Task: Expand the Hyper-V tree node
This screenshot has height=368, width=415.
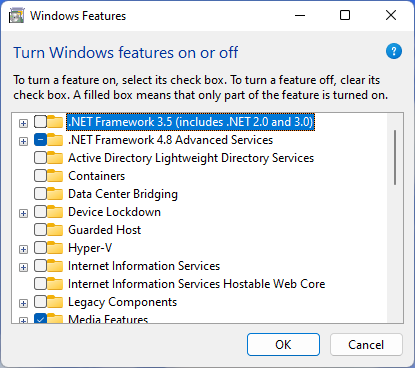Action: (23, 249)
